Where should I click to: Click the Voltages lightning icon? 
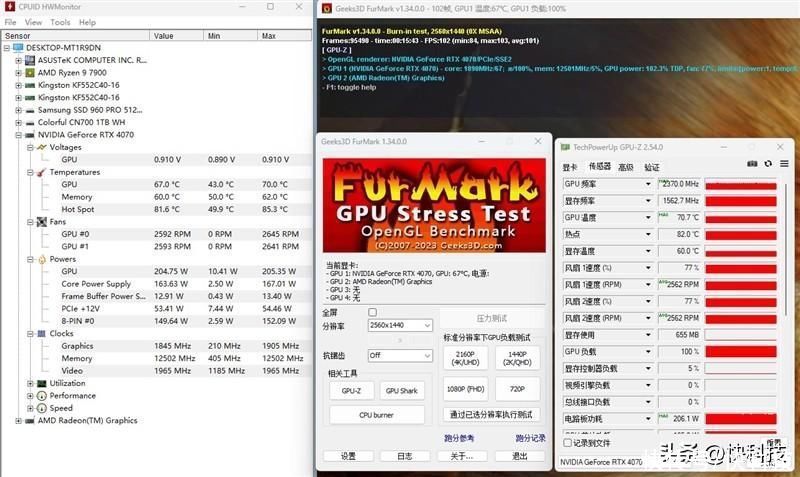[42, 147]
